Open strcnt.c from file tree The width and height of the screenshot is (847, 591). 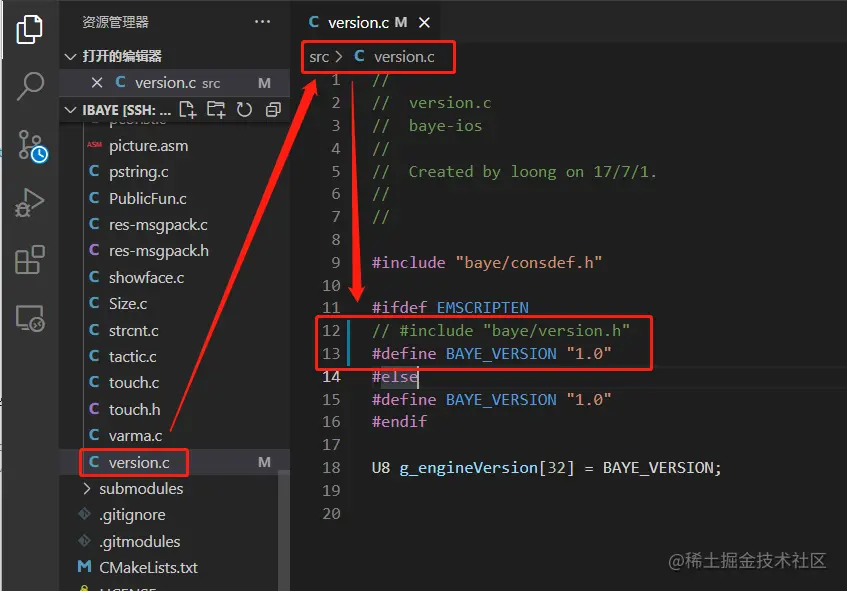point(134,331)
